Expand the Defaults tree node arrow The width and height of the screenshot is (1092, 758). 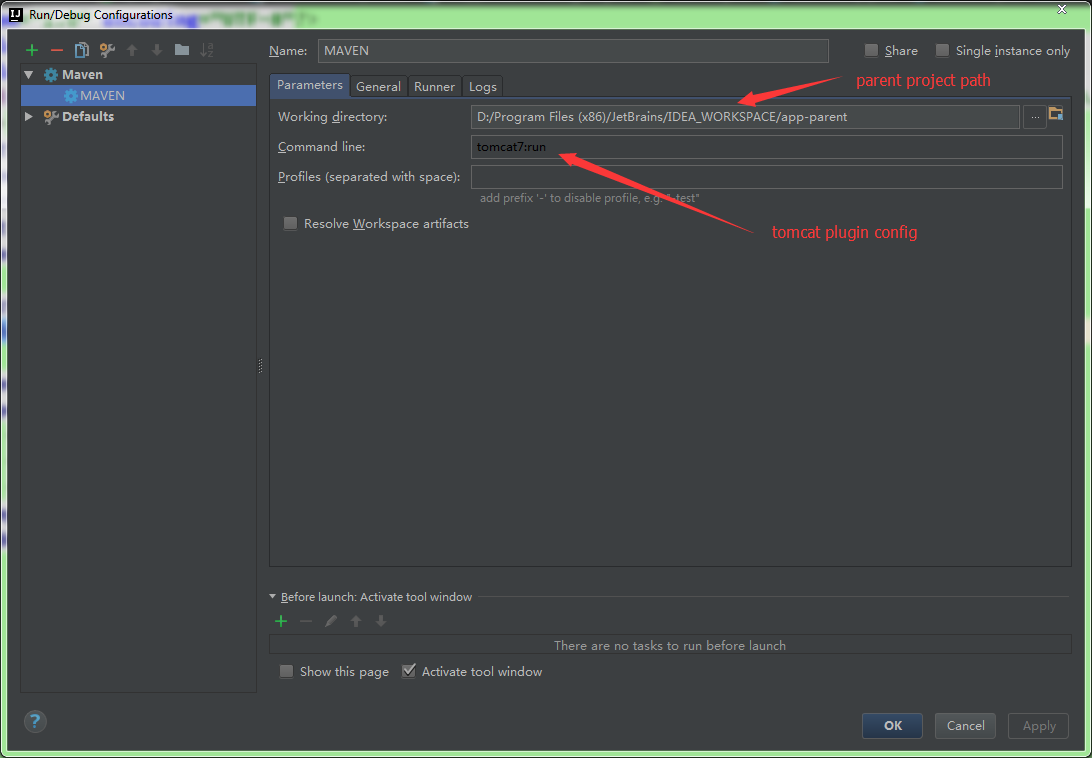pyautogui.click(x=29, y=116)
